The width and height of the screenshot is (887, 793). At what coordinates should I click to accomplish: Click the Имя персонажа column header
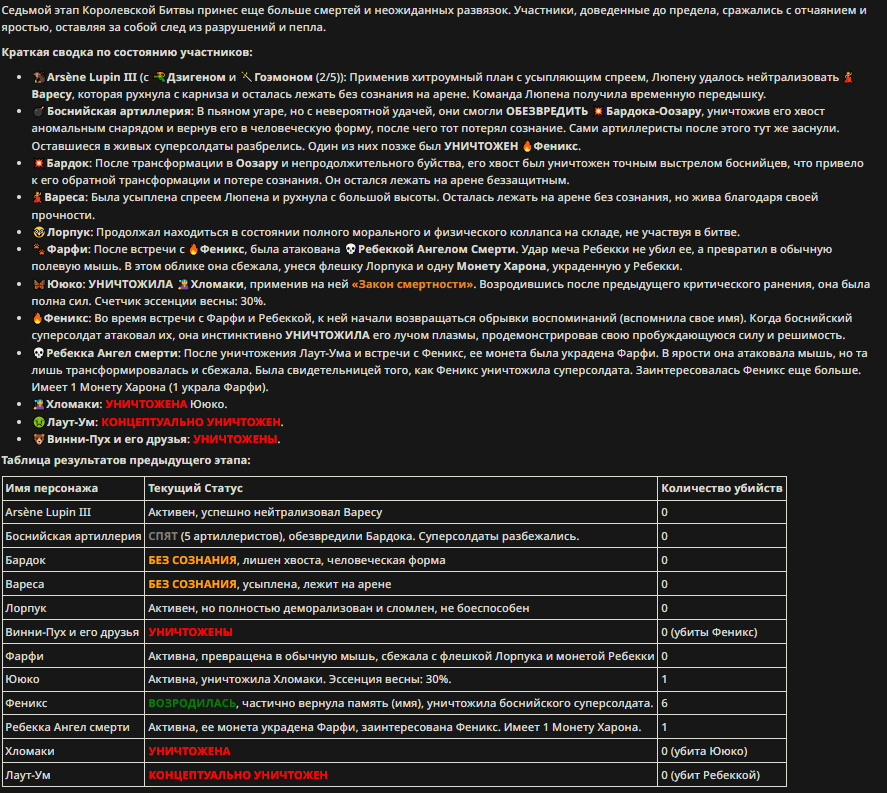click(74, 488)
